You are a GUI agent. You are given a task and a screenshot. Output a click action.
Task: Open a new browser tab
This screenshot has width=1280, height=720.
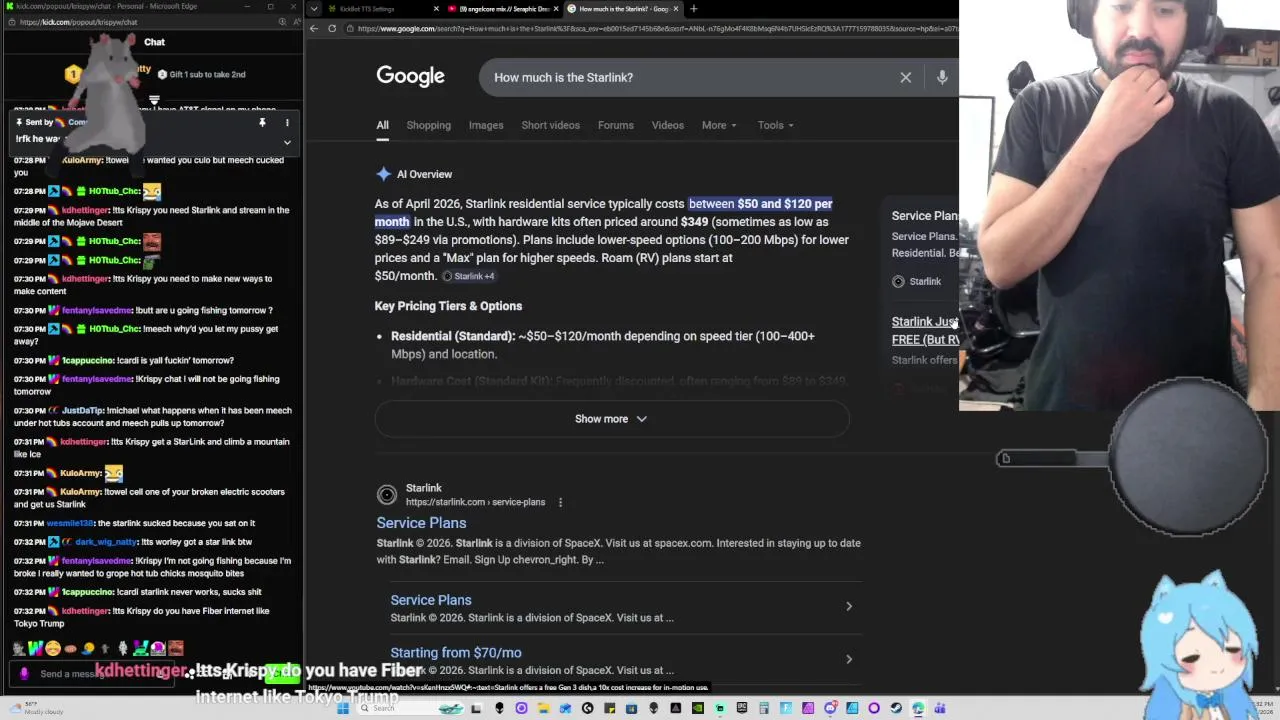click(x=693, y=9)
